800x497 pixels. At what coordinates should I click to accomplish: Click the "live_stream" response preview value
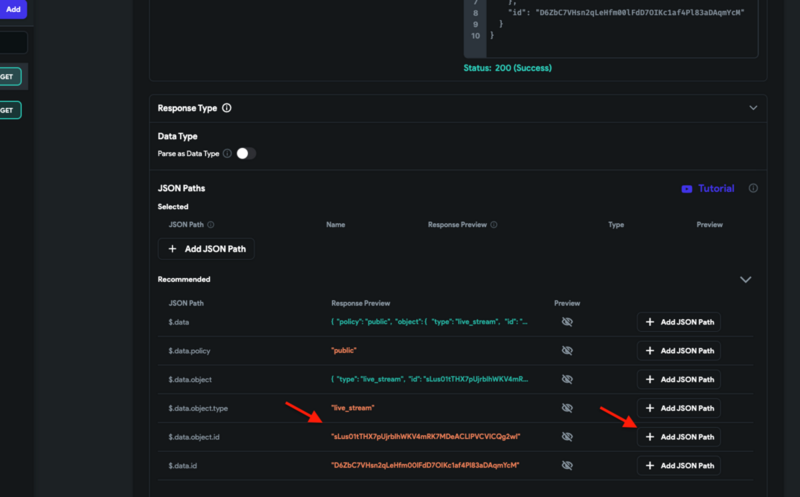(x=353, y=408)
